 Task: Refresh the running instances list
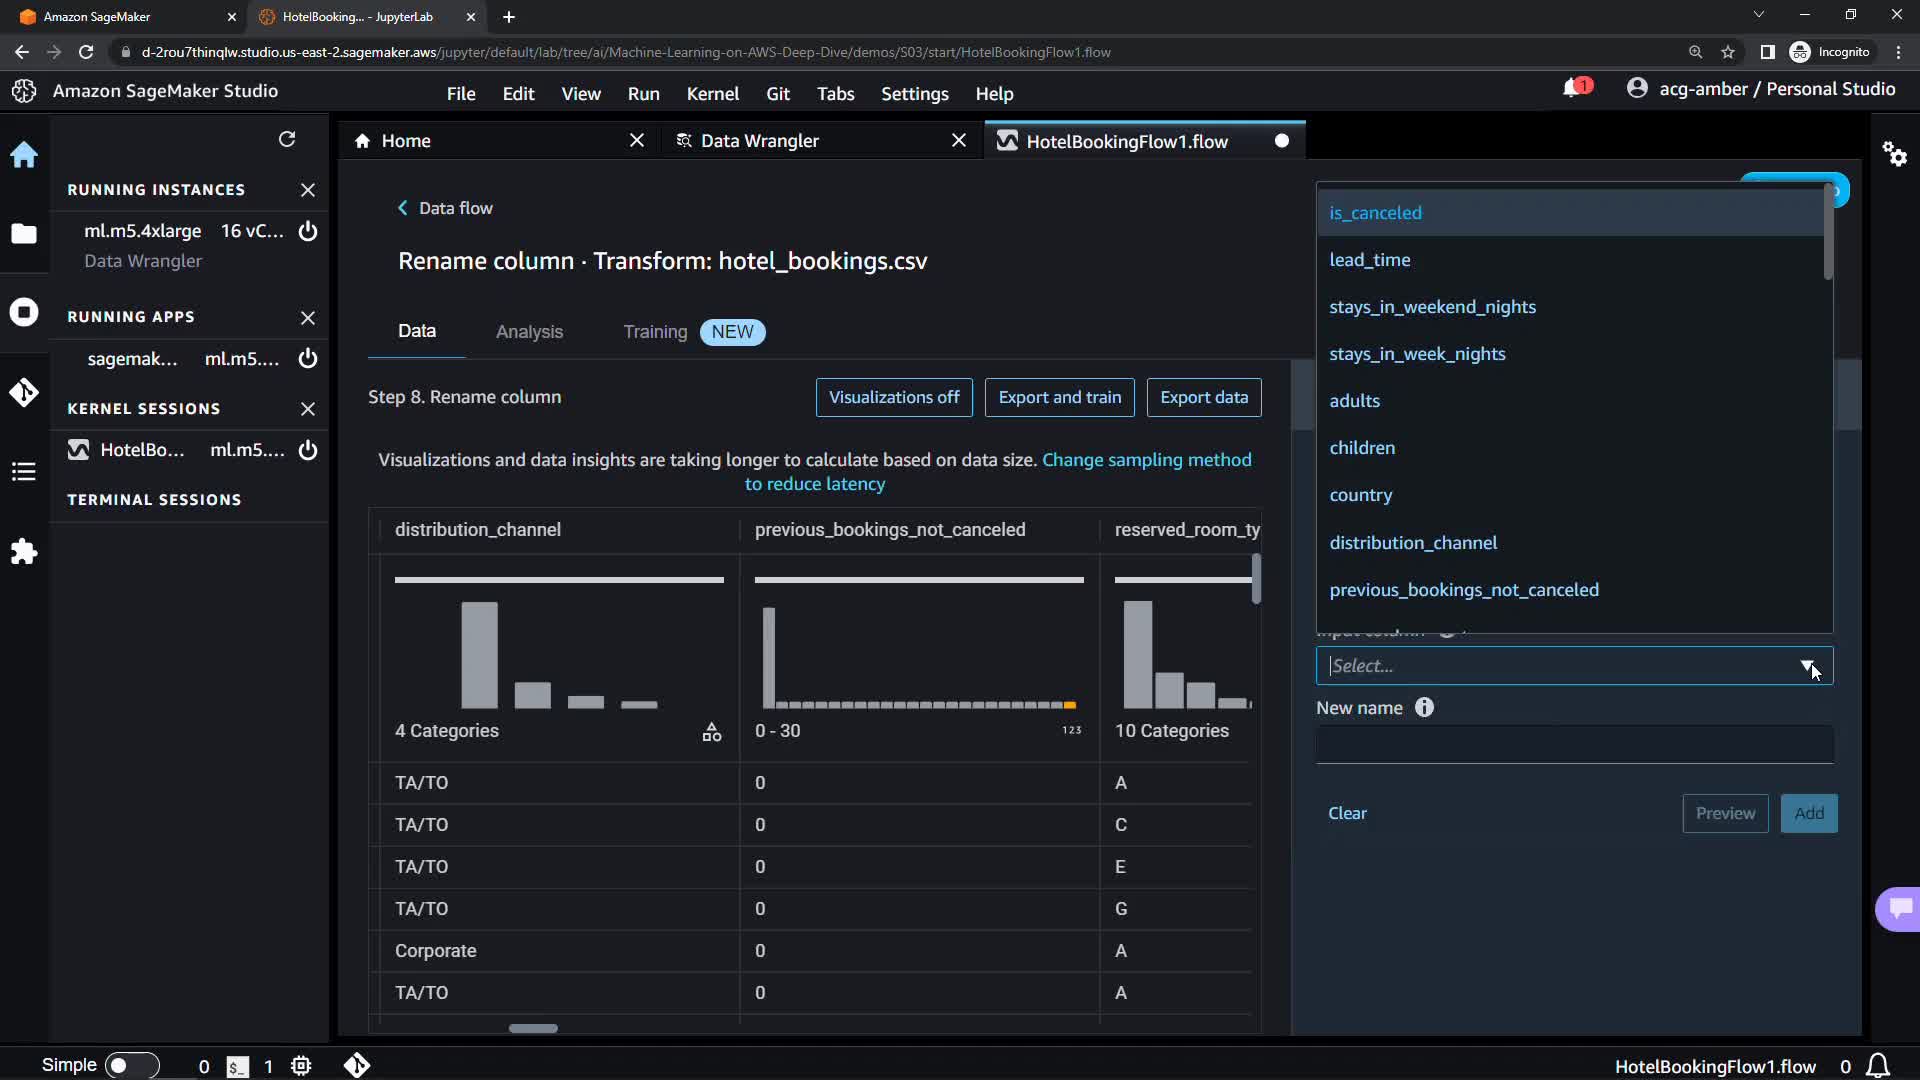tap(287, 139)
